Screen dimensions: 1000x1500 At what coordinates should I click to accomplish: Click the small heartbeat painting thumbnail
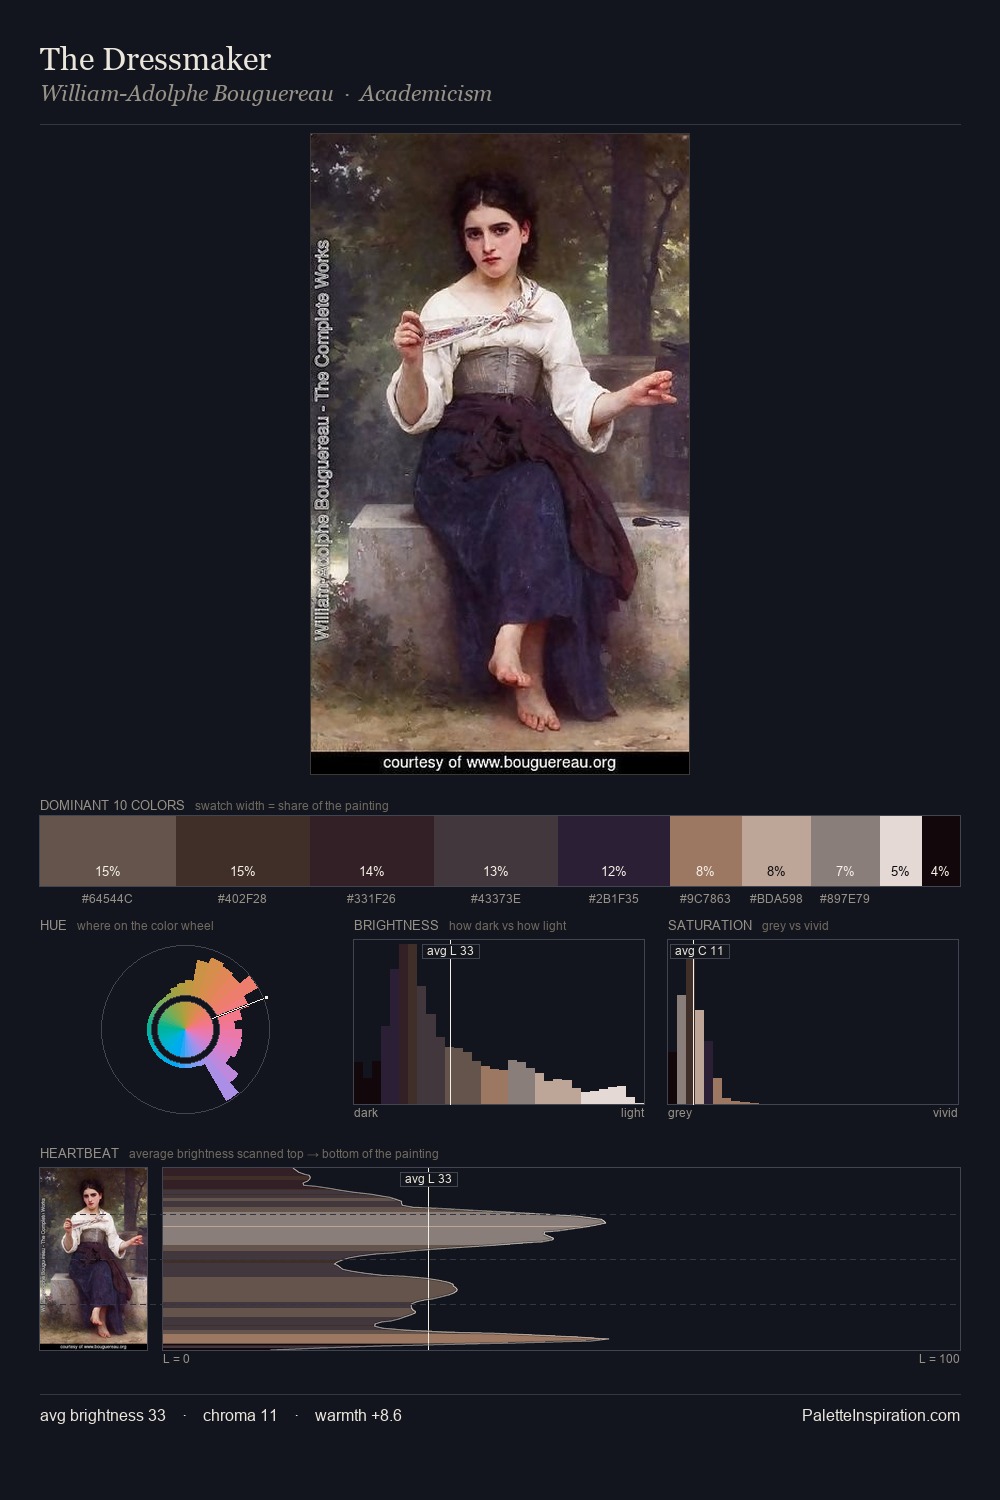(x=94, y=1259)
